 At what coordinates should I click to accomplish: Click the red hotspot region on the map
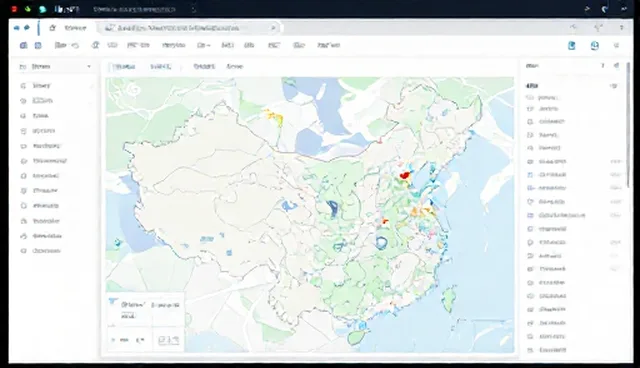click(x=404, y=175)
